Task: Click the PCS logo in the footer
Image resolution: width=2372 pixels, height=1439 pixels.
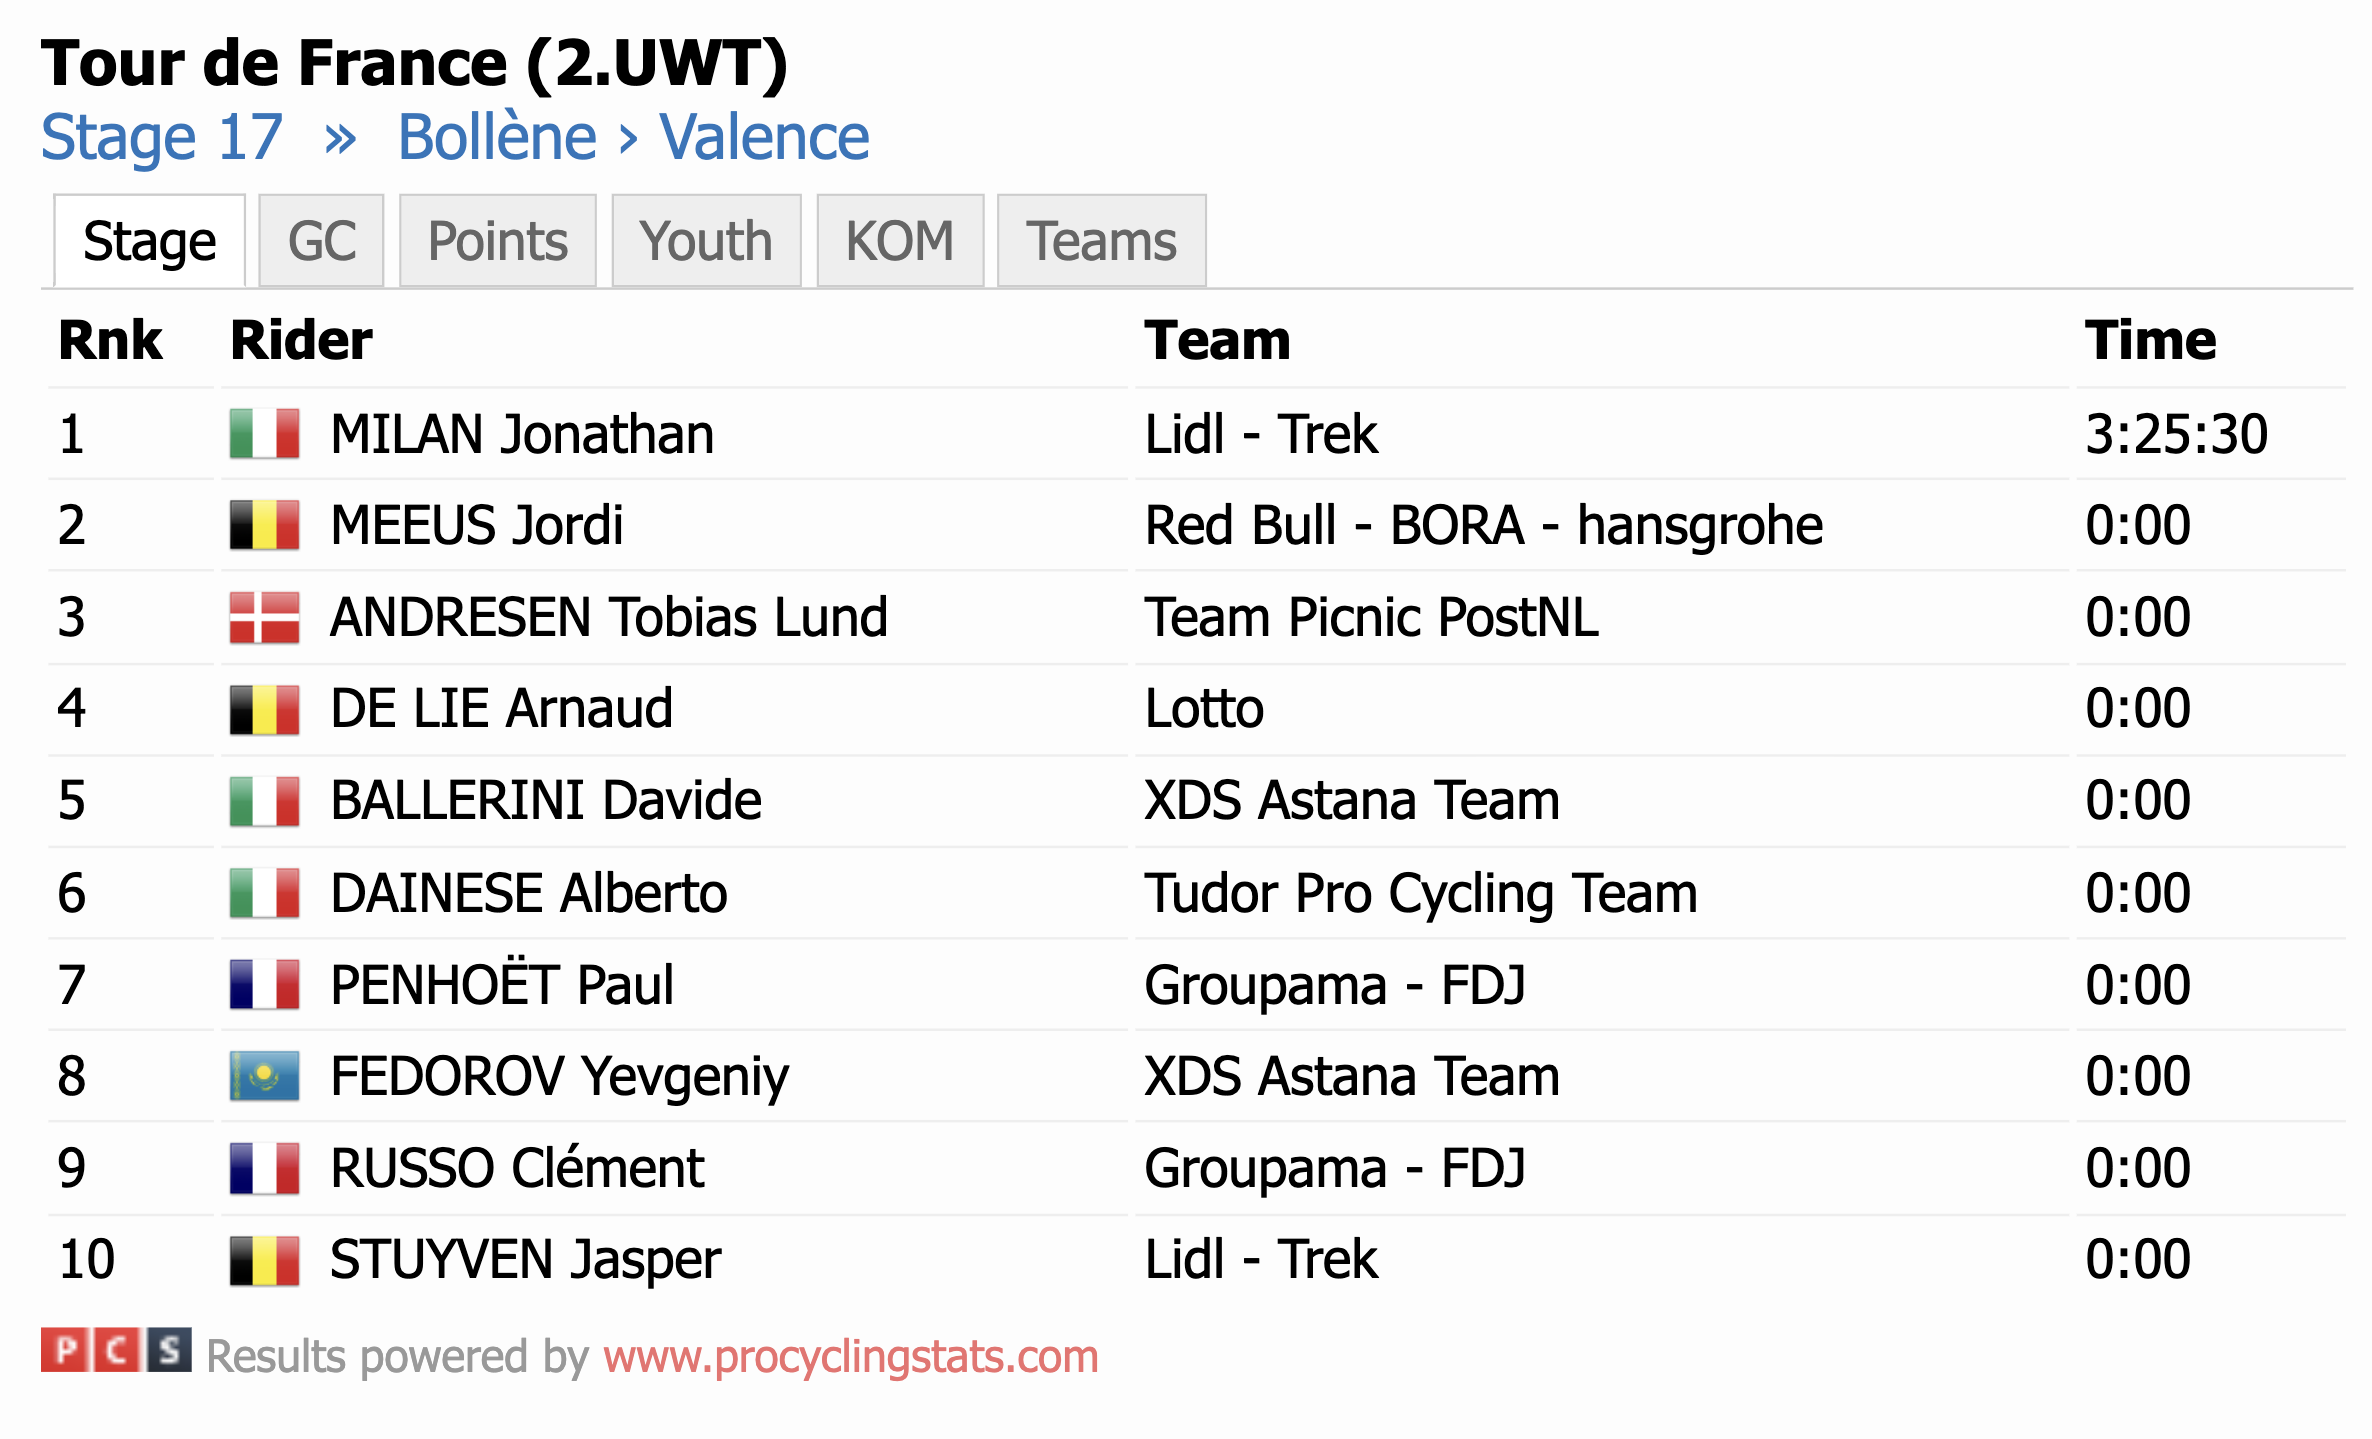Action: tap(116, 1350)
